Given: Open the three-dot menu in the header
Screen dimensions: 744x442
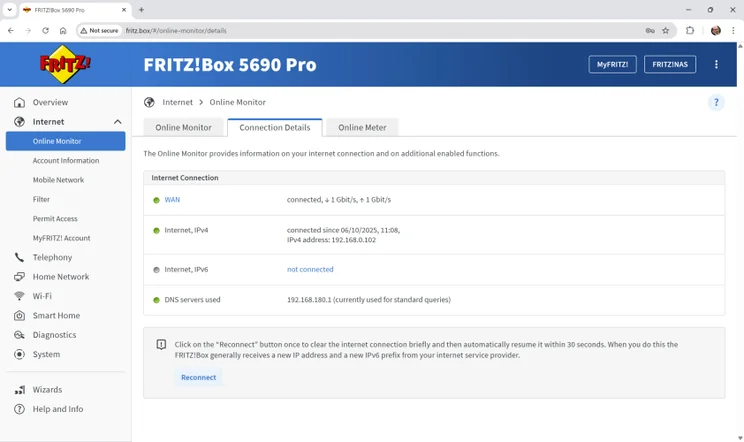Looking at the screenshot, I should pyautogui.click(x=716, y=64).
